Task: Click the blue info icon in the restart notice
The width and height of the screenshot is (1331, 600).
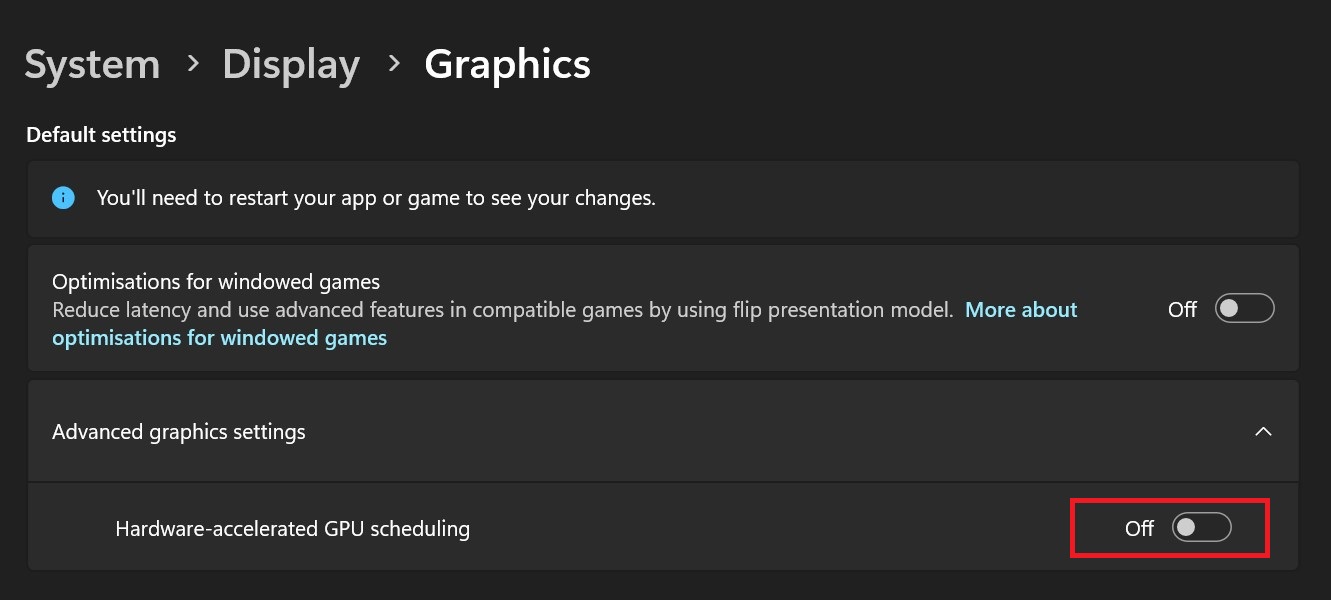Action: coord(63,198)
